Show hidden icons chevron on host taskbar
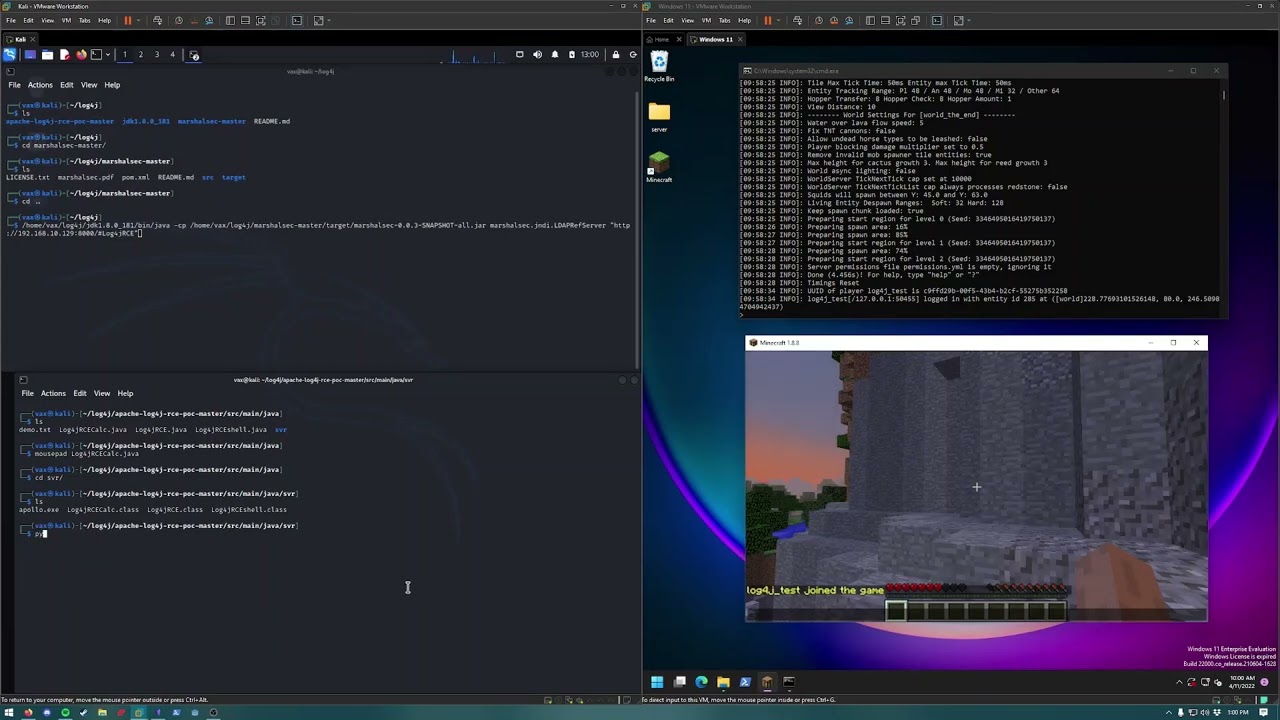This screenshot has width=1280, height=720. 1169,713
